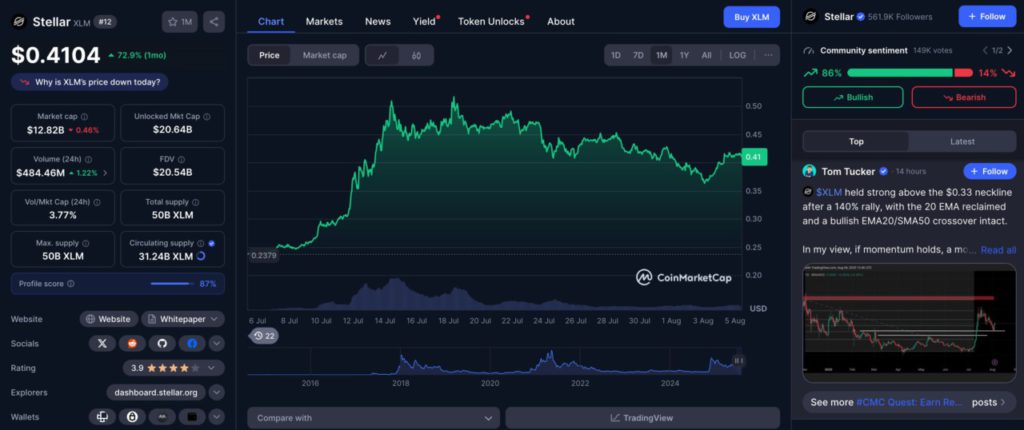Viewport: 1024px width, 430px height.
Task: Toggle the LOG scale on chart
Action: coord(737,55)
